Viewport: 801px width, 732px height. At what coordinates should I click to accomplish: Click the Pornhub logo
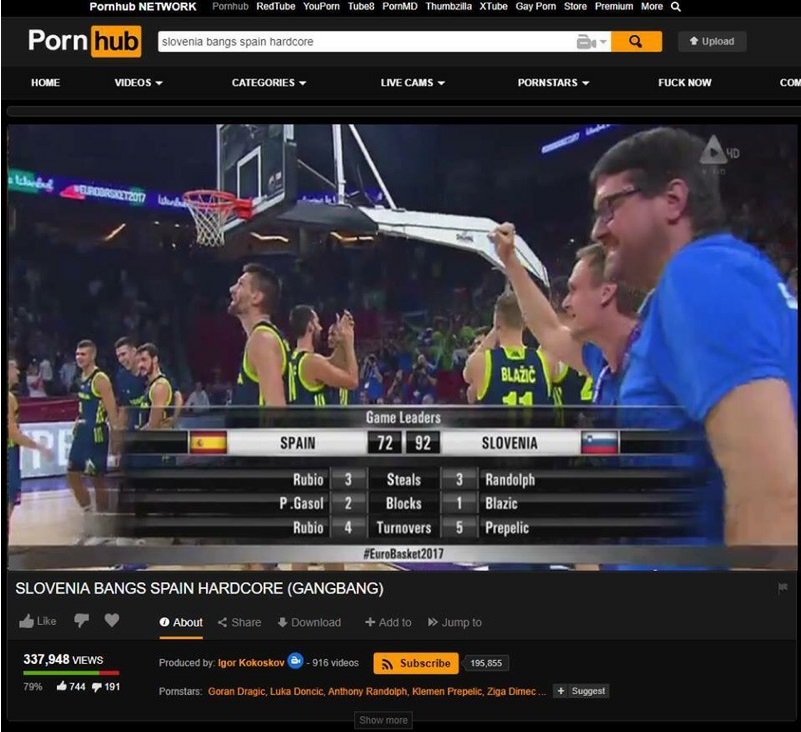tap(85, 41)
